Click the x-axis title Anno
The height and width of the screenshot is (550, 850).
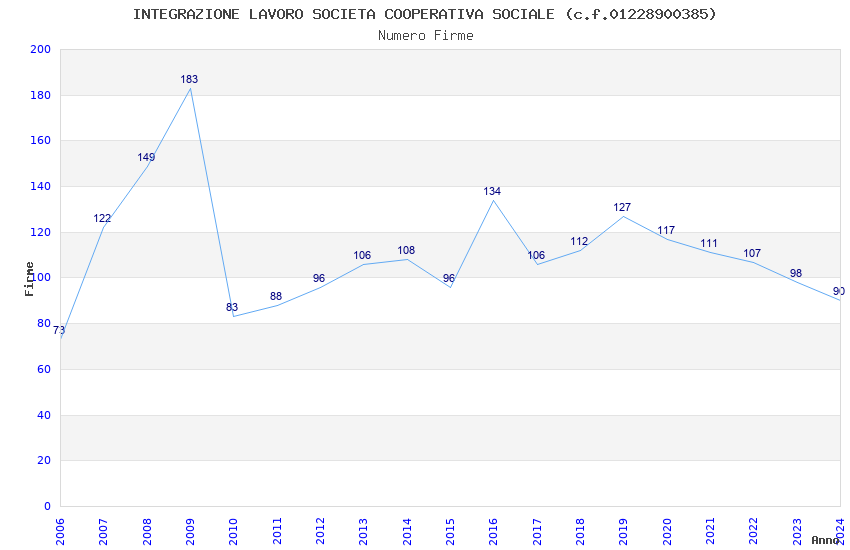tap(825, 540)
